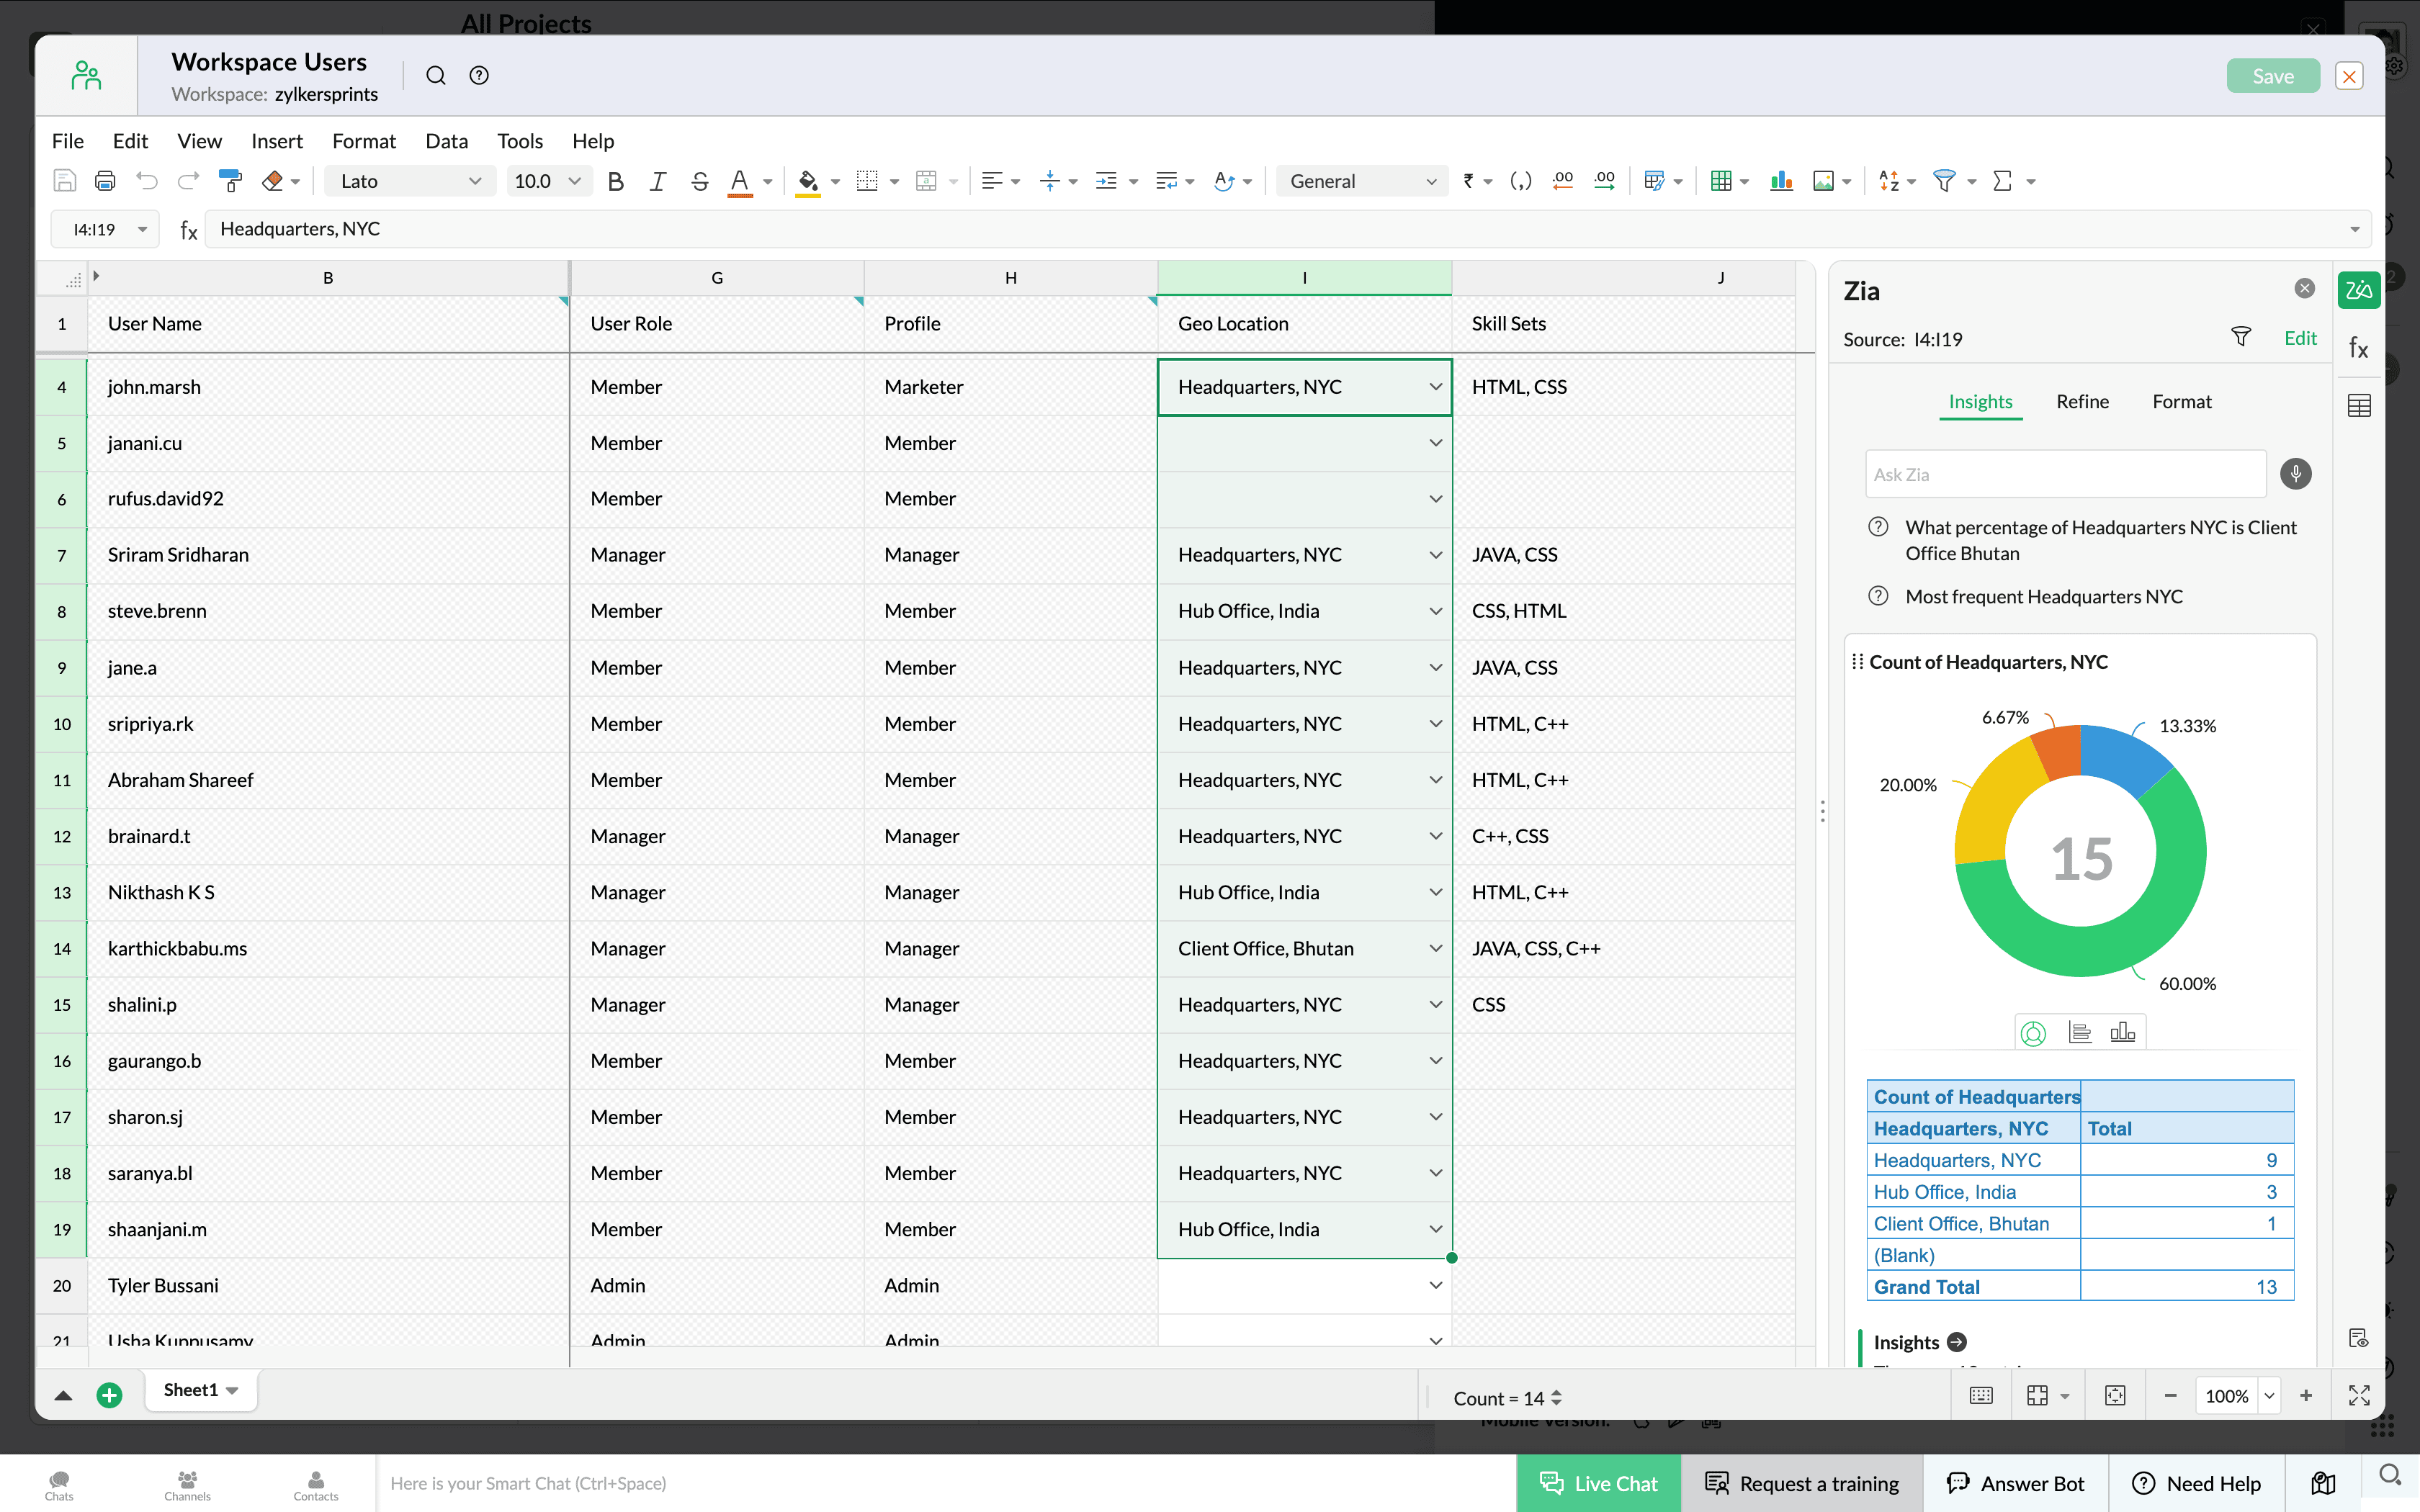Toggle bold text formatting
Image resolution: width=2420 pixels, height=1512 pixels.
(616, 181)
